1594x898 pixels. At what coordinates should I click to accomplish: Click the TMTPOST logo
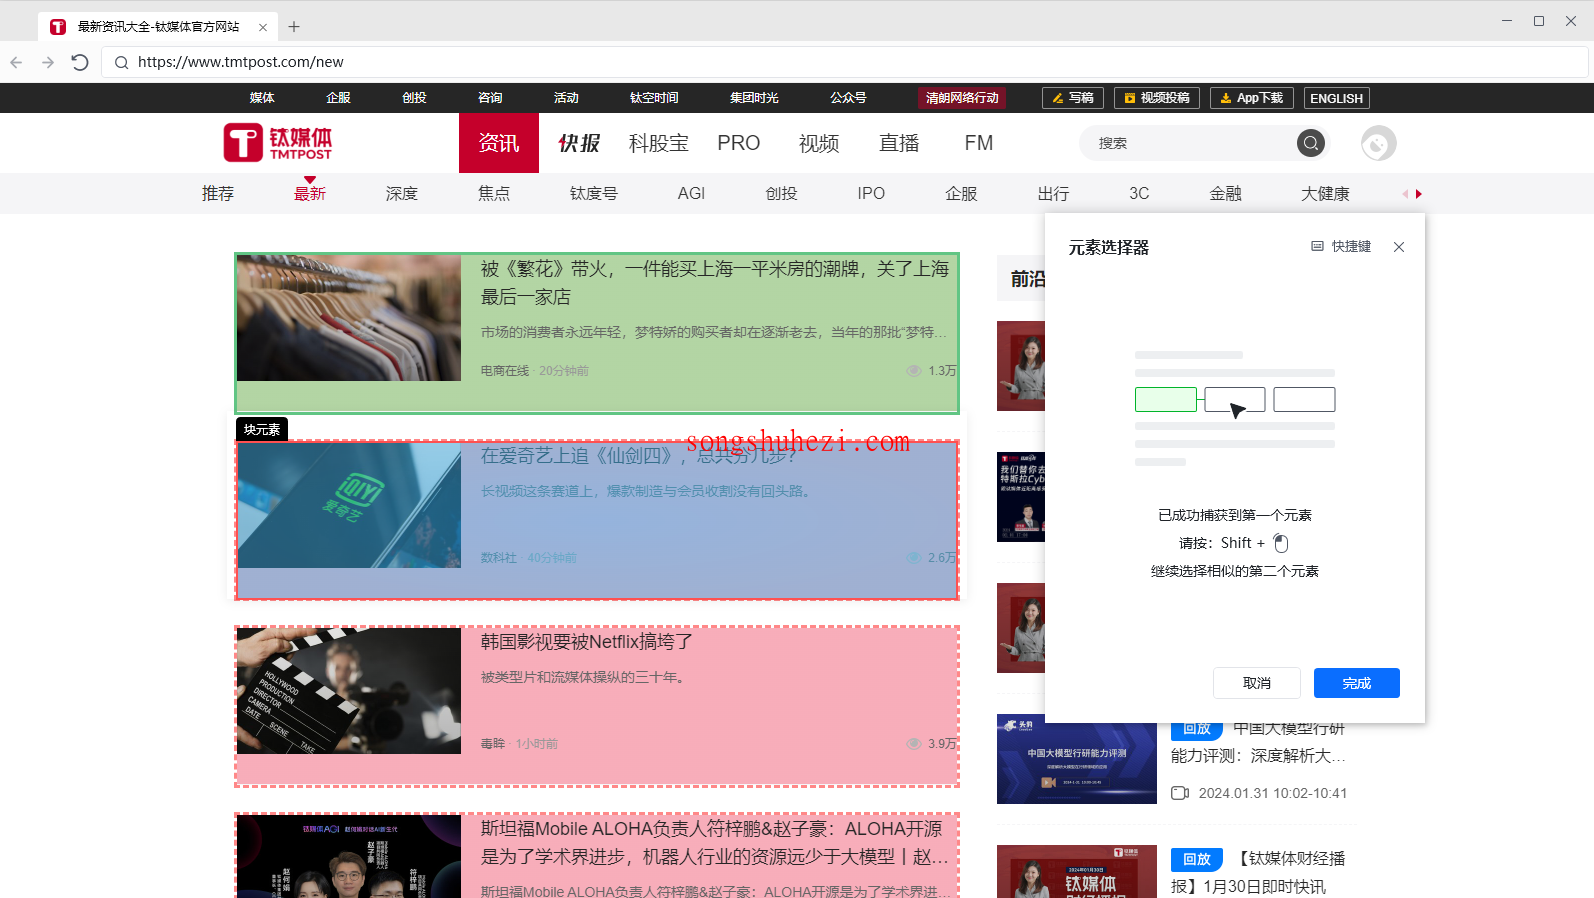click(278, 143)
